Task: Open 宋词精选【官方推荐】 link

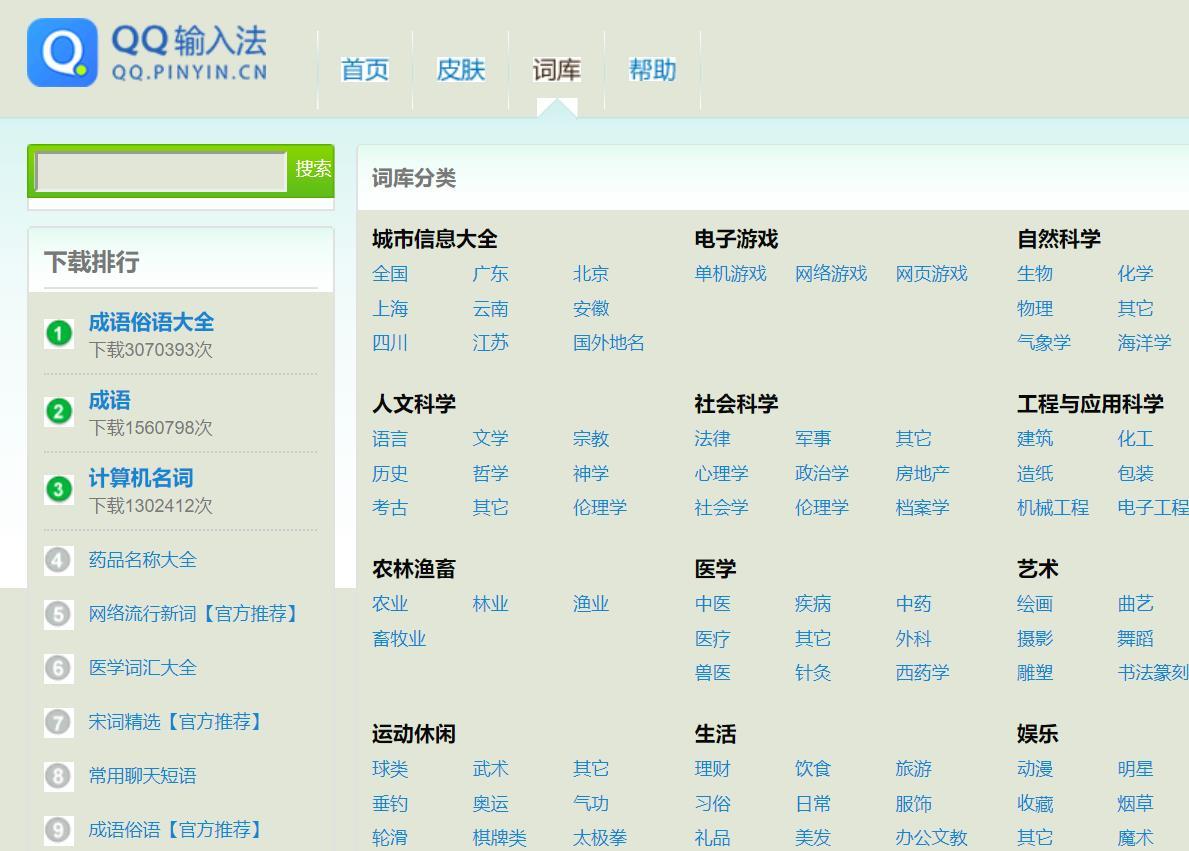Action: coord(177,721)
